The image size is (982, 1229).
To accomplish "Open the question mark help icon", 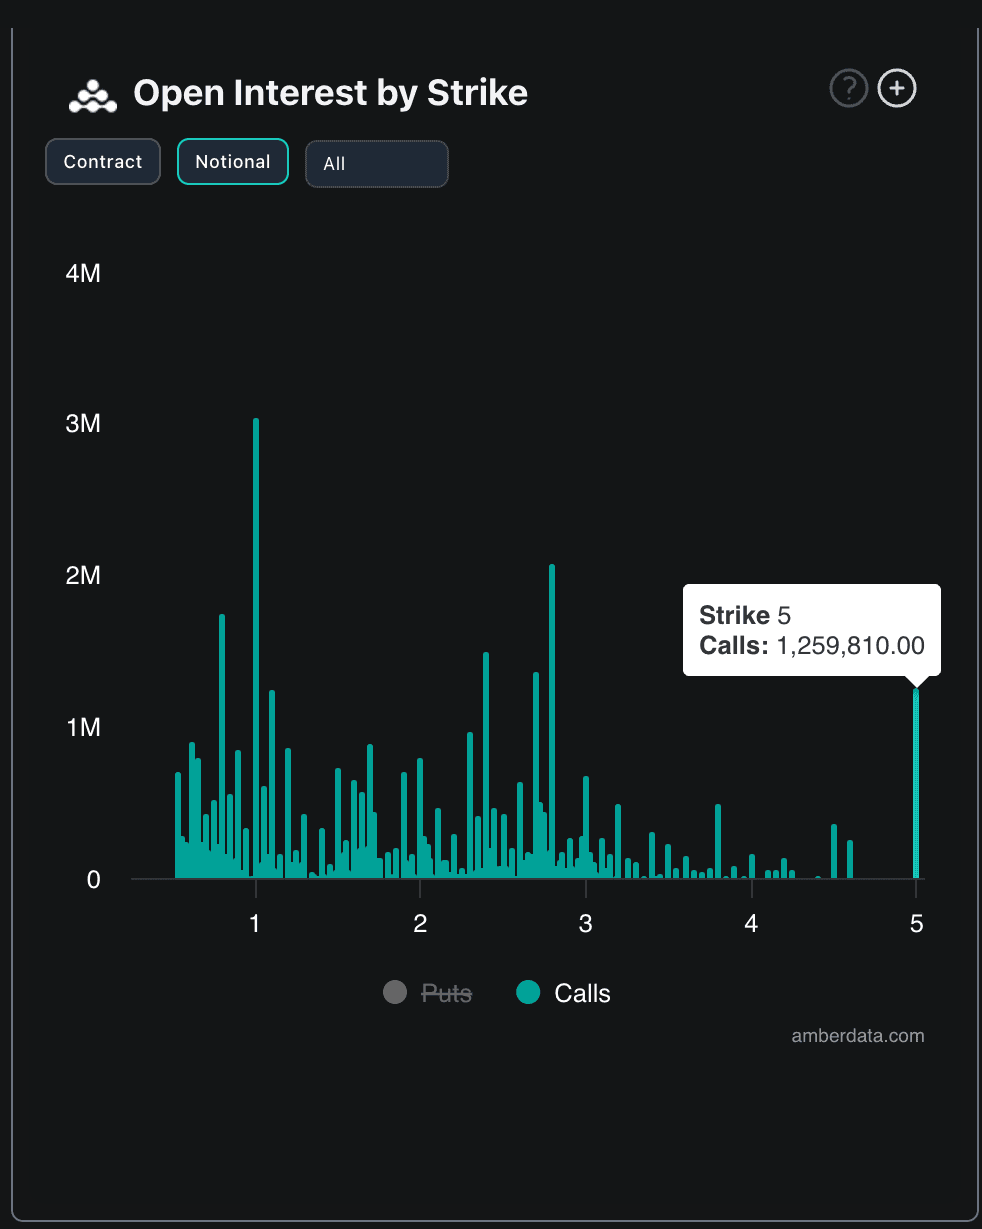I will pos(849,89).
